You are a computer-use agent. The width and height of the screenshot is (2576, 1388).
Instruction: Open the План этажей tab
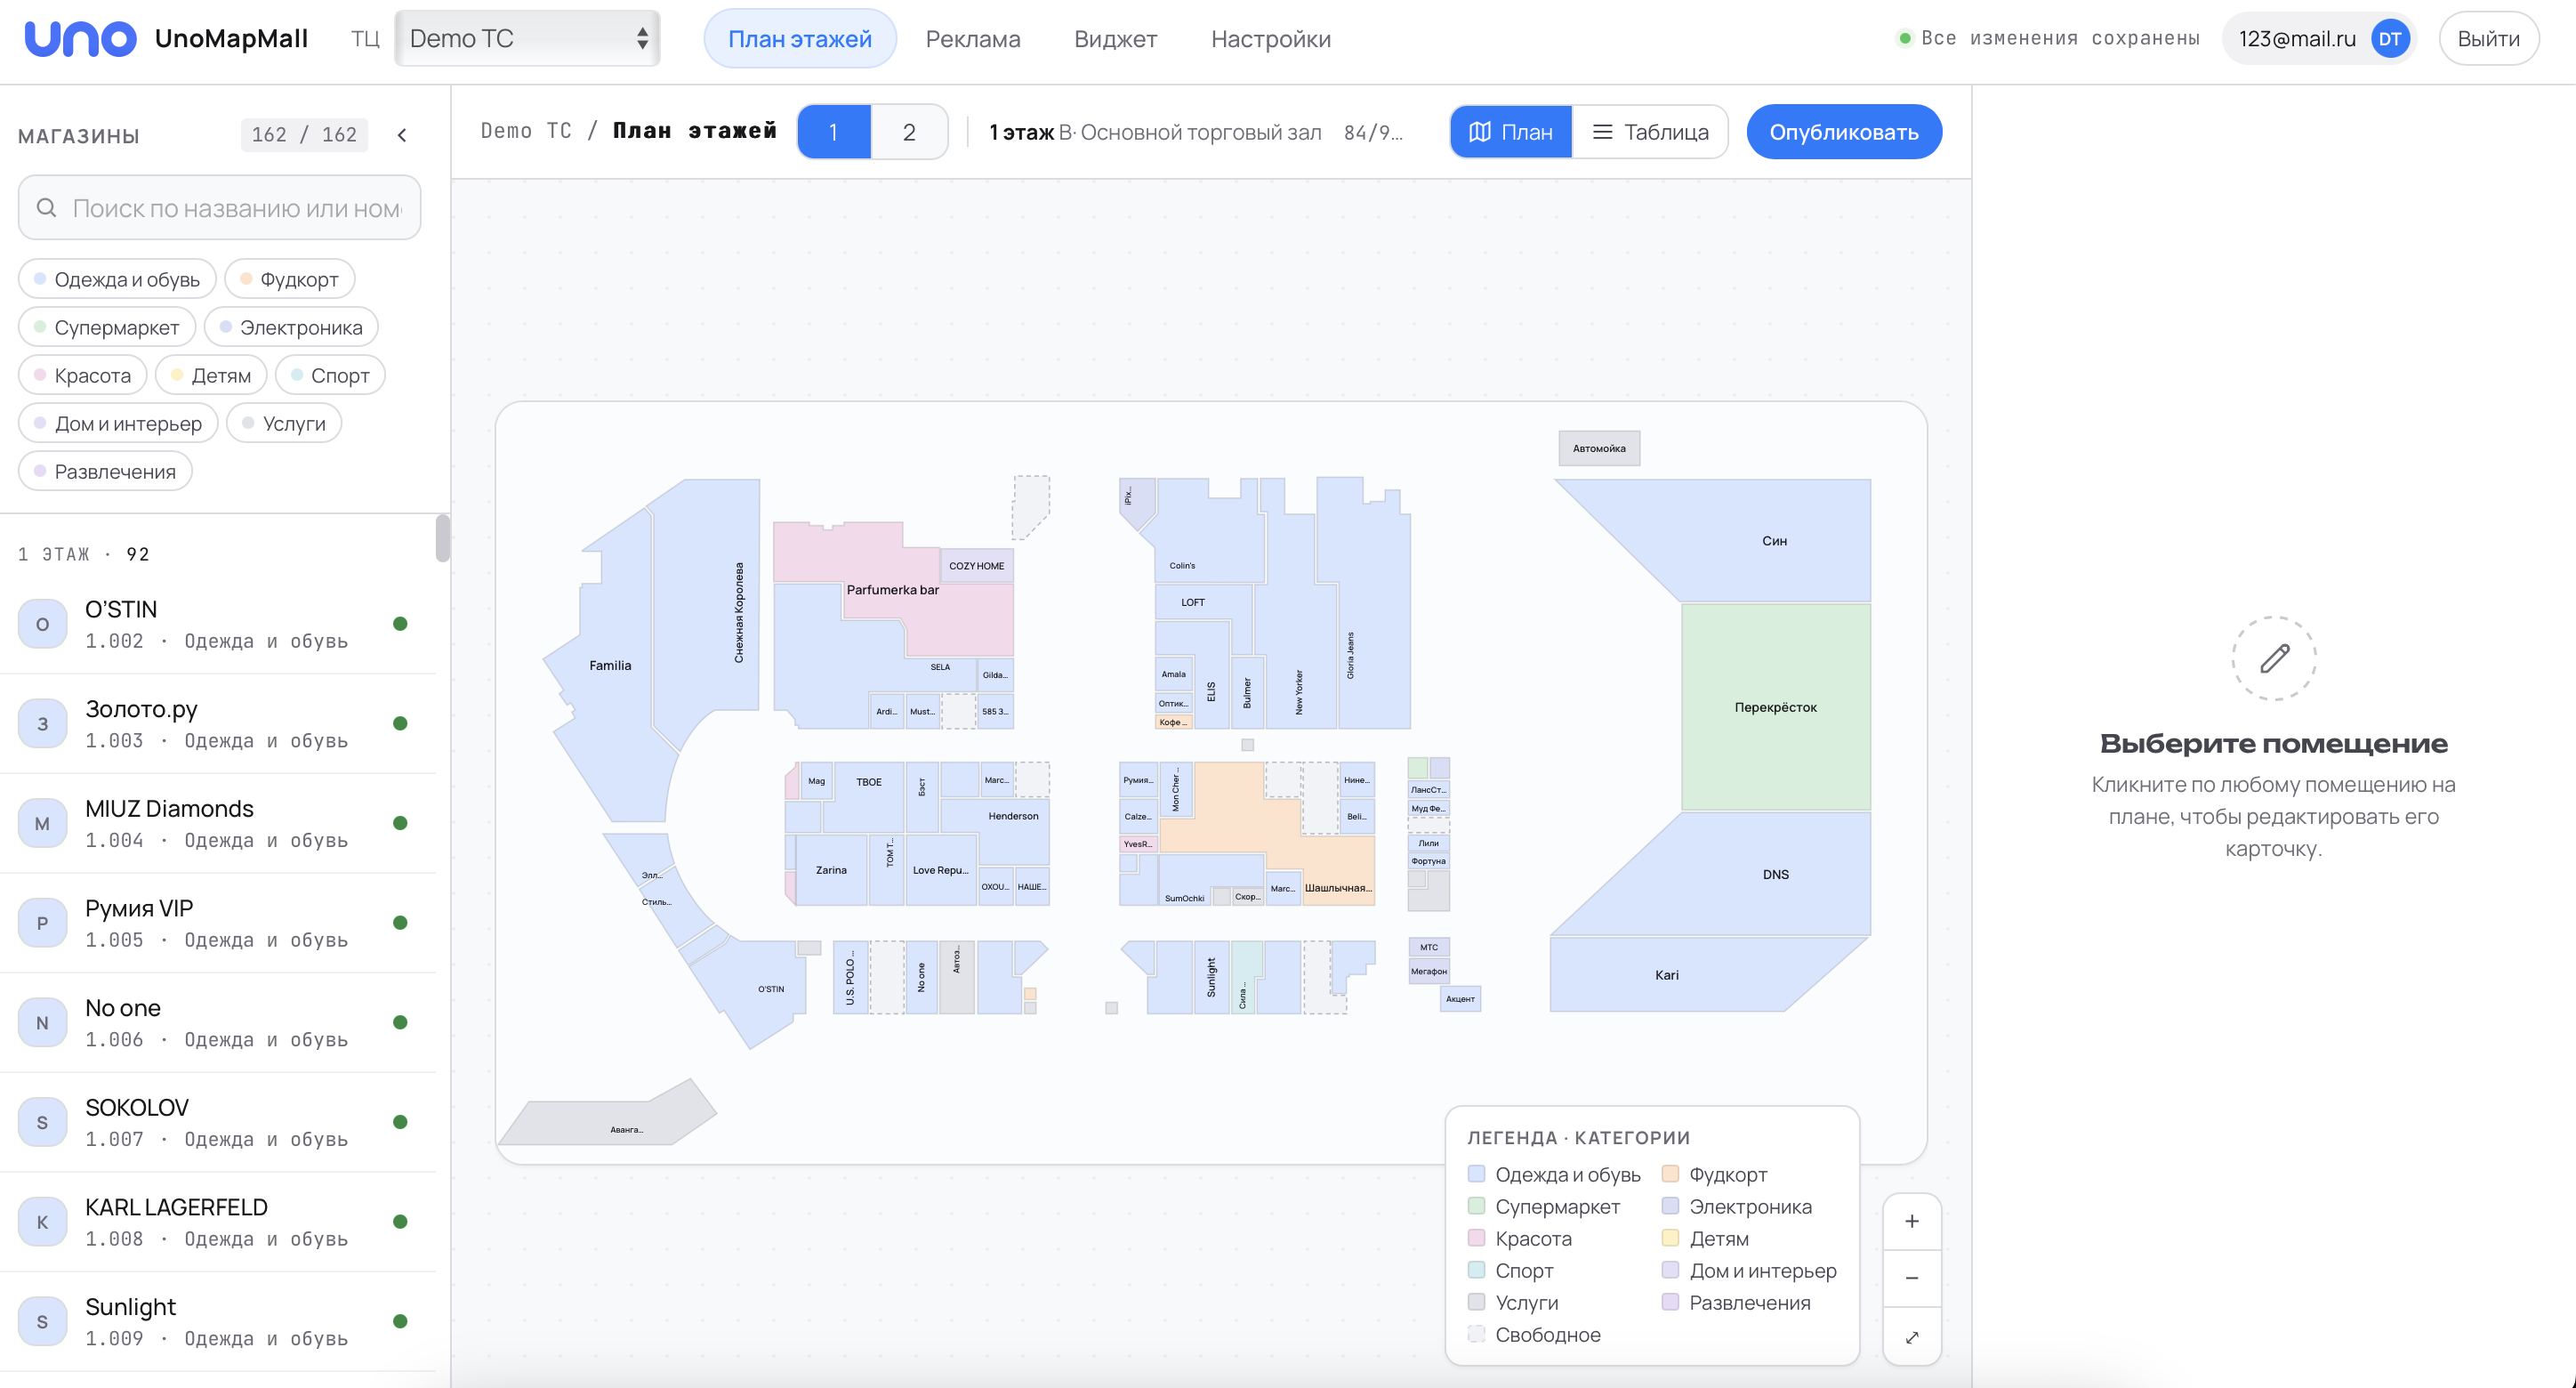(800, 39)
